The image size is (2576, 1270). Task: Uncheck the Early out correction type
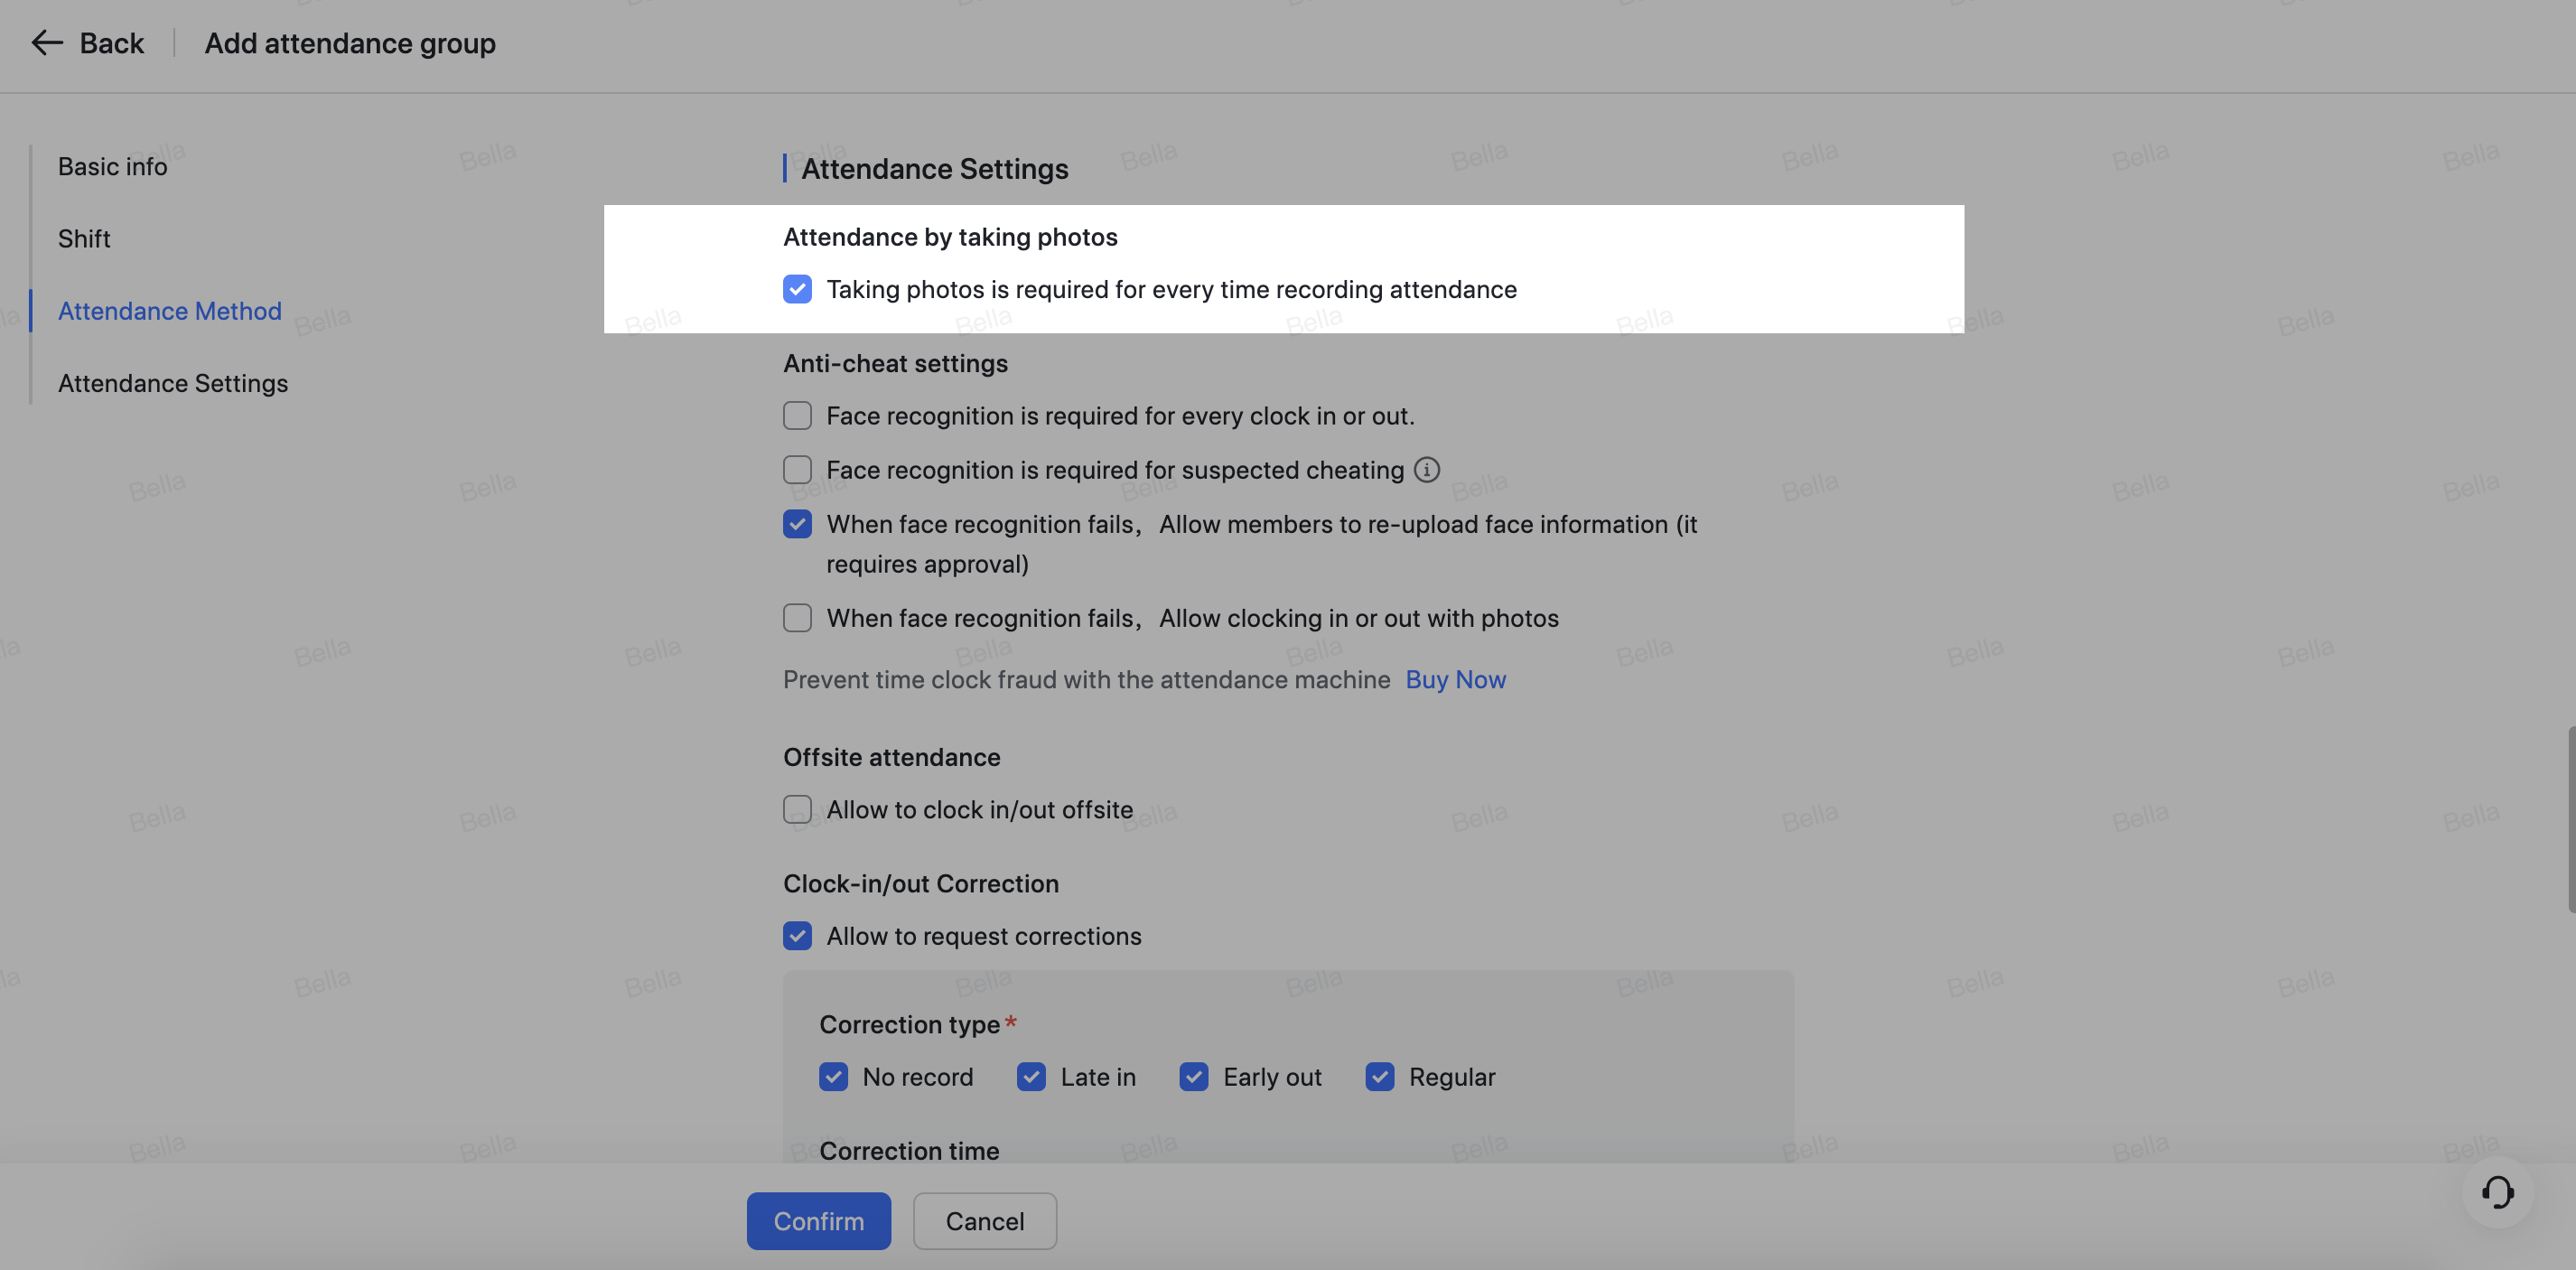point(1194,1077)
